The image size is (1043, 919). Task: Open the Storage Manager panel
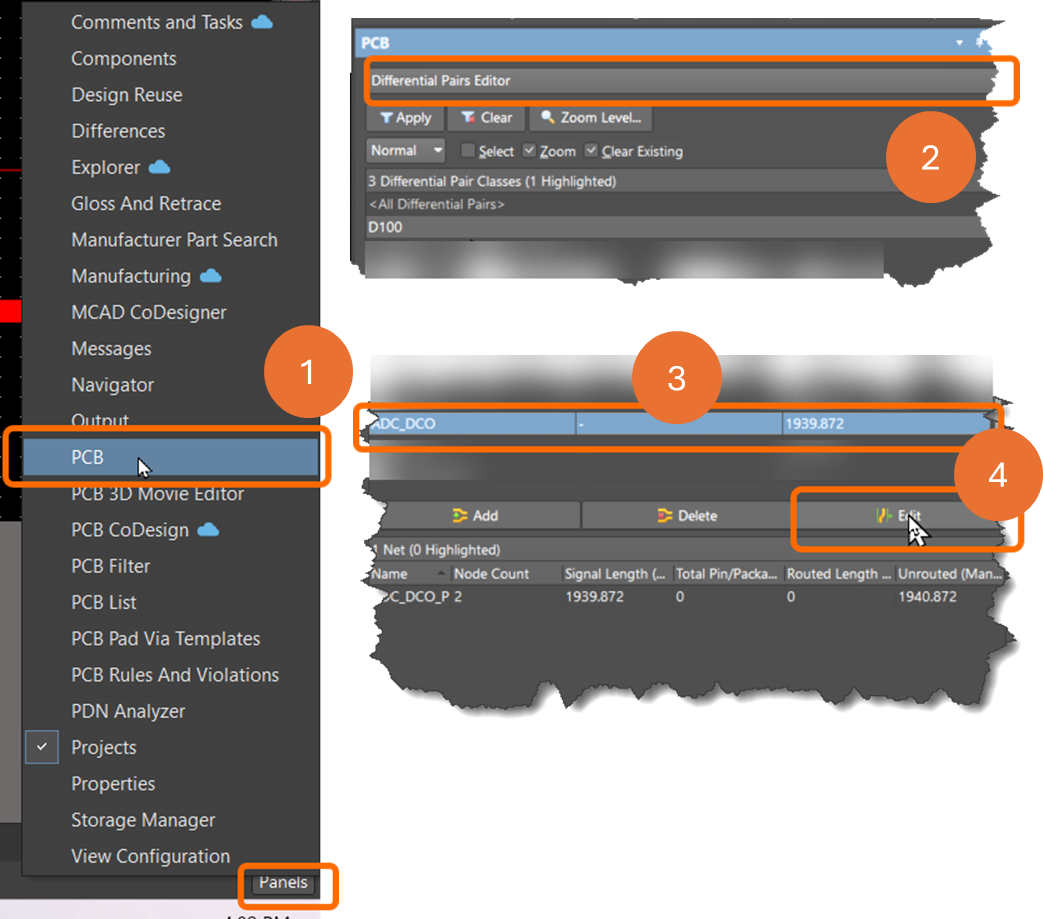point(144,820)
